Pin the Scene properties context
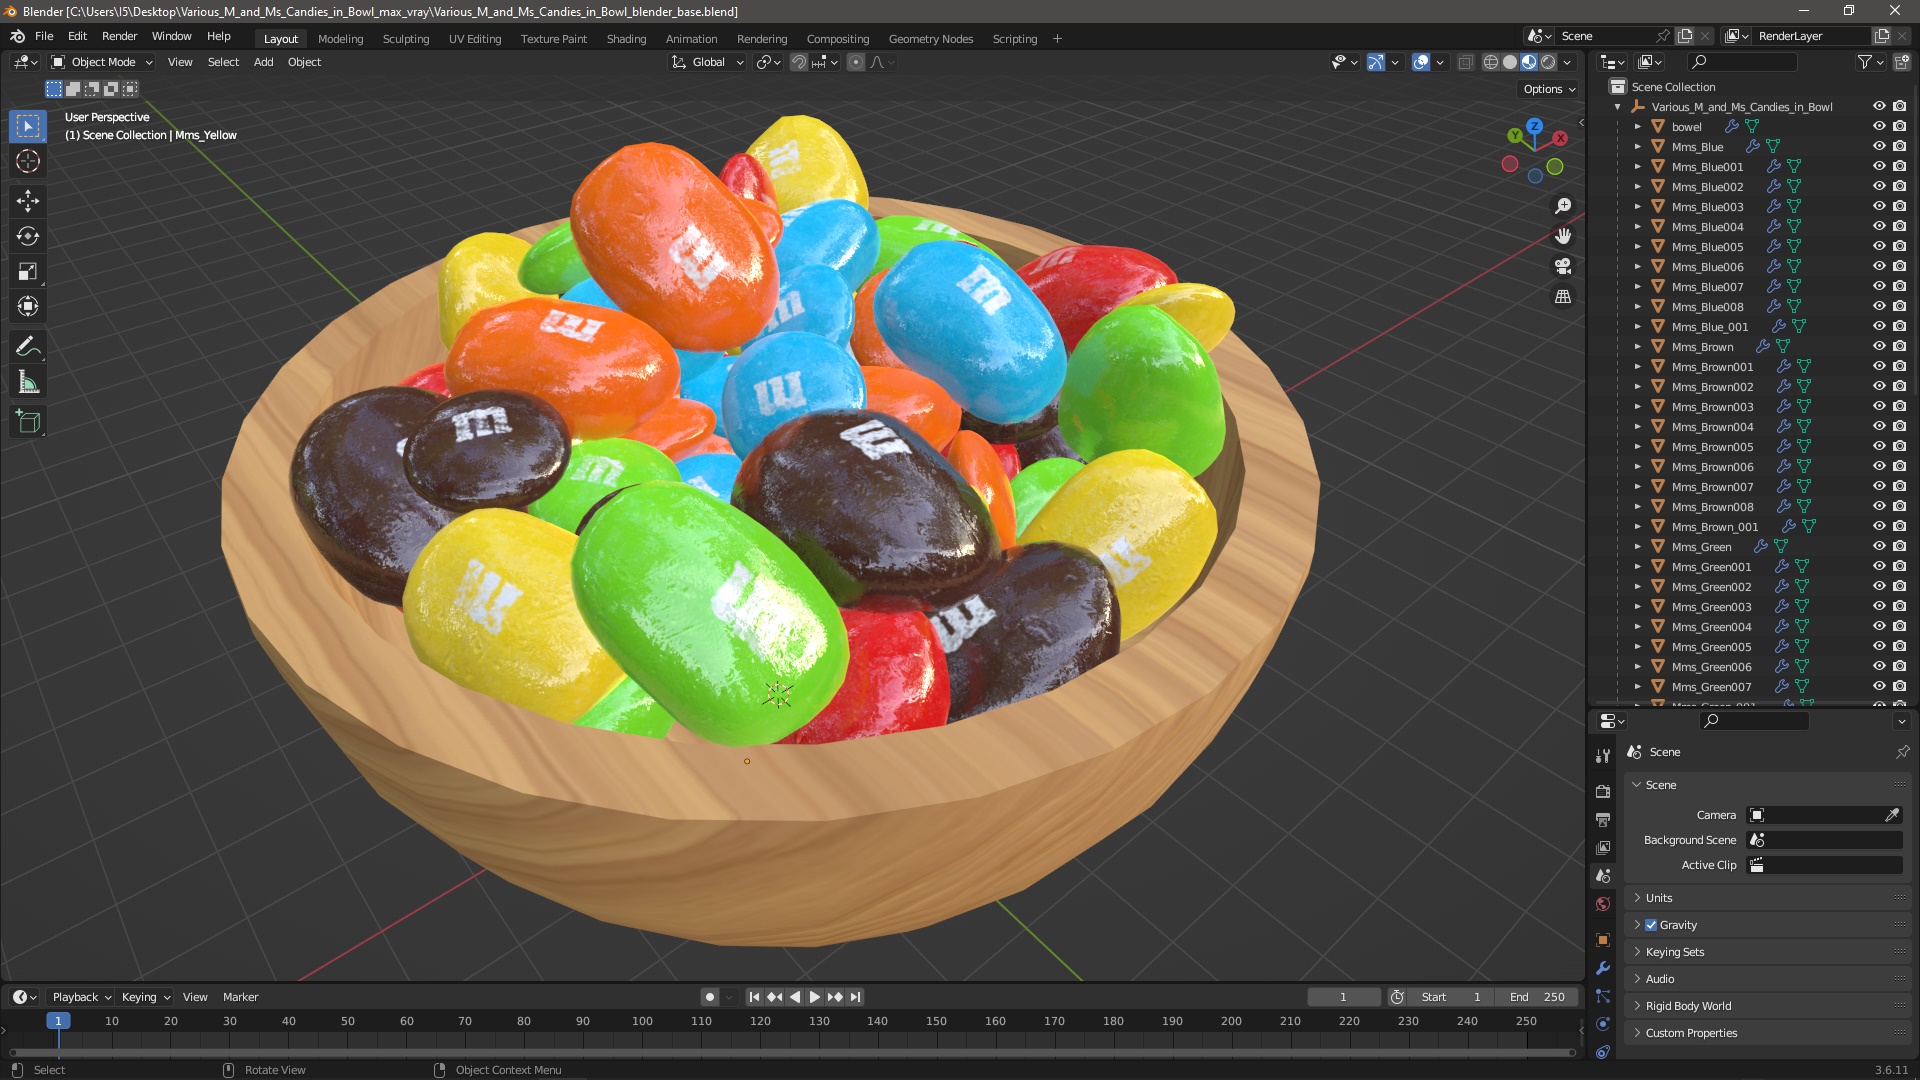The width and height of the screenshot is (1920, 1080). [1902, 752]
